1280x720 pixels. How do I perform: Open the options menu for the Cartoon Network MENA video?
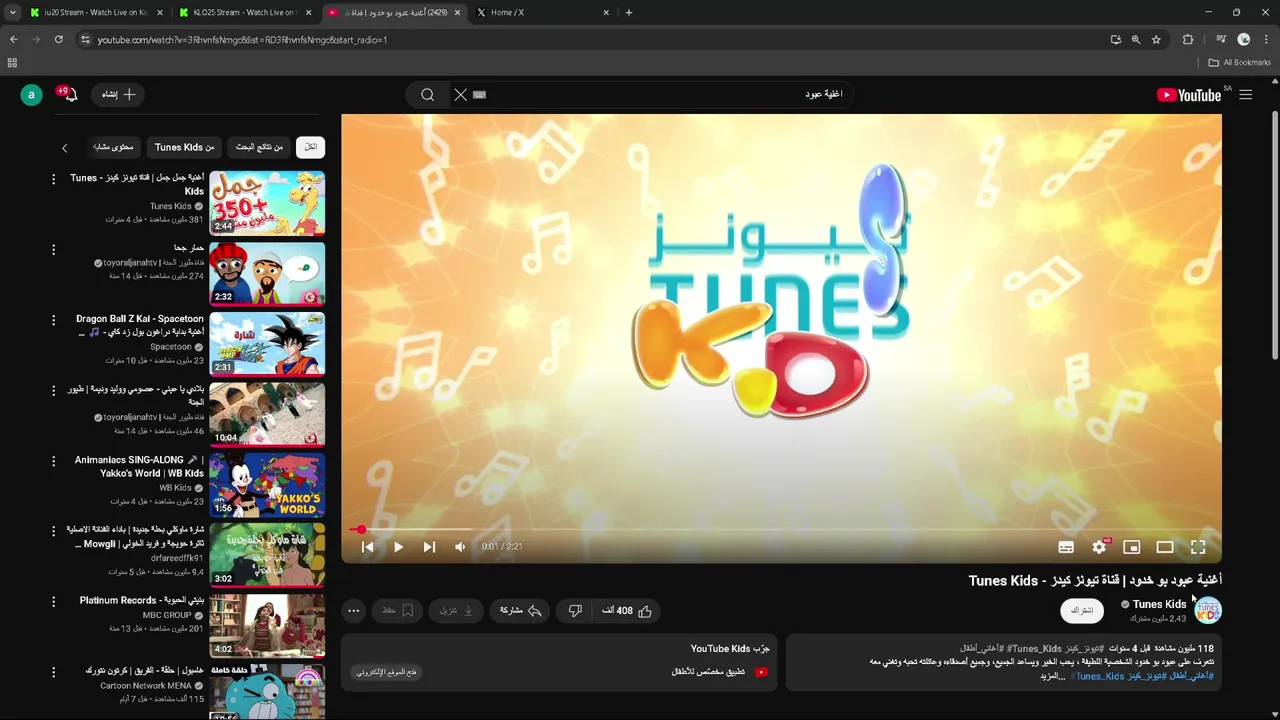pos(54,672)
